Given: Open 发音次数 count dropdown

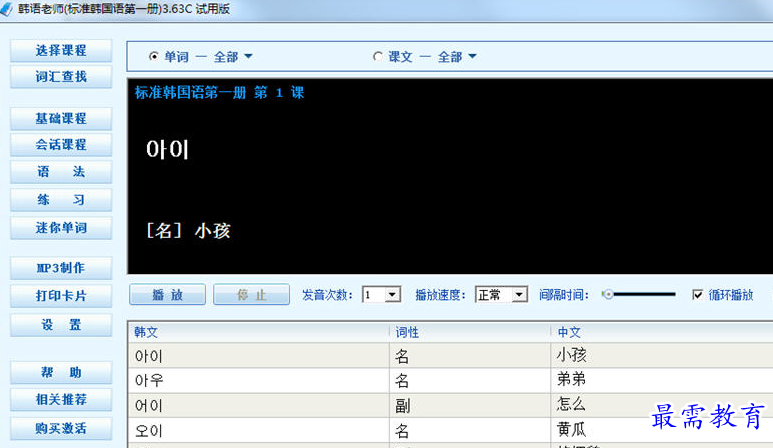Looking at the screenshot, I should pyautogui.click(x=392, y=295).
